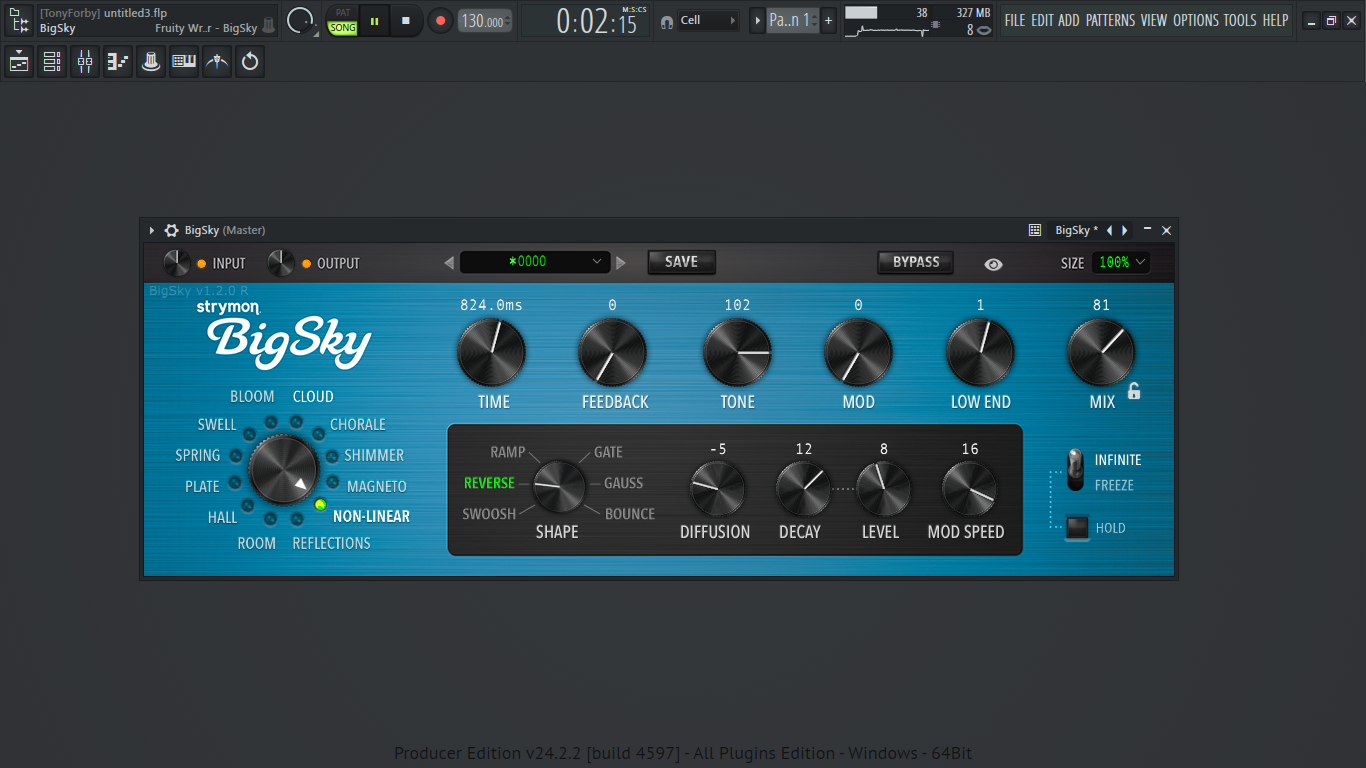Open the HELP menu

tap(1275, 20)
